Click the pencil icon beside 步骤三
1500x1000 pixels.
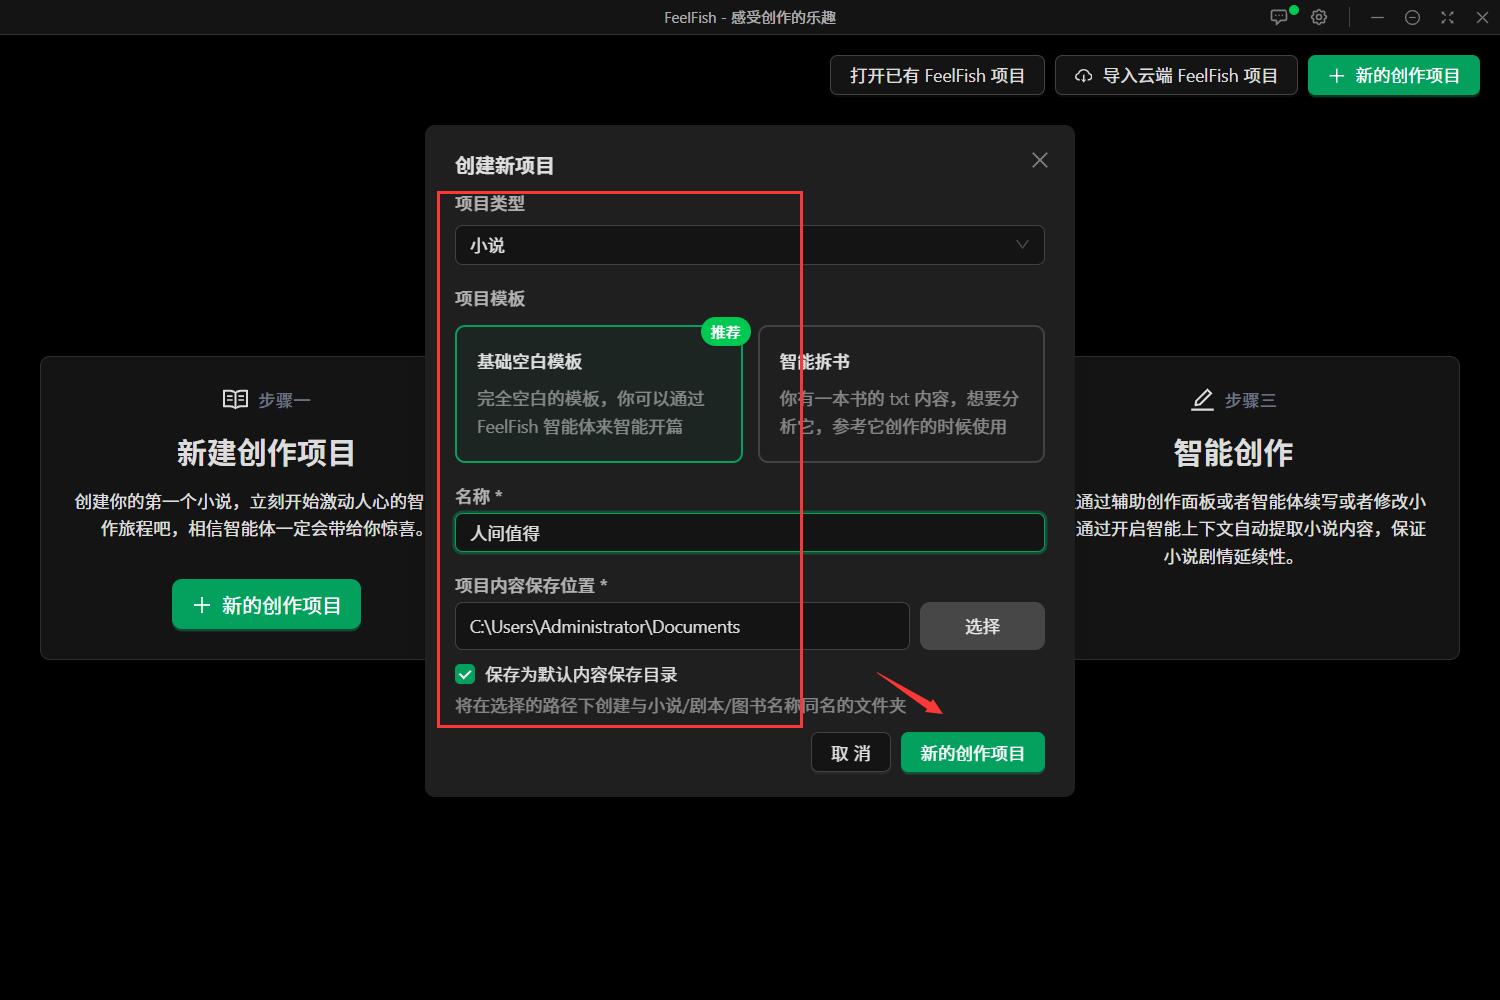click(x=1202, y=400)
